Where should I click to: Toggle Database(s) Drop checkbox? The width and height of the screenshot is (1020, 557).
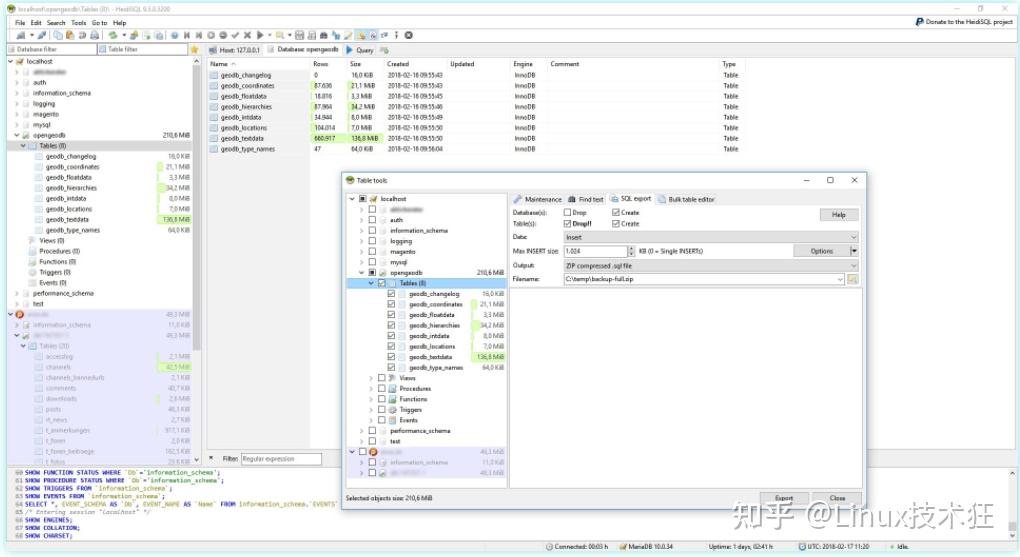click(x=567, y=213)
